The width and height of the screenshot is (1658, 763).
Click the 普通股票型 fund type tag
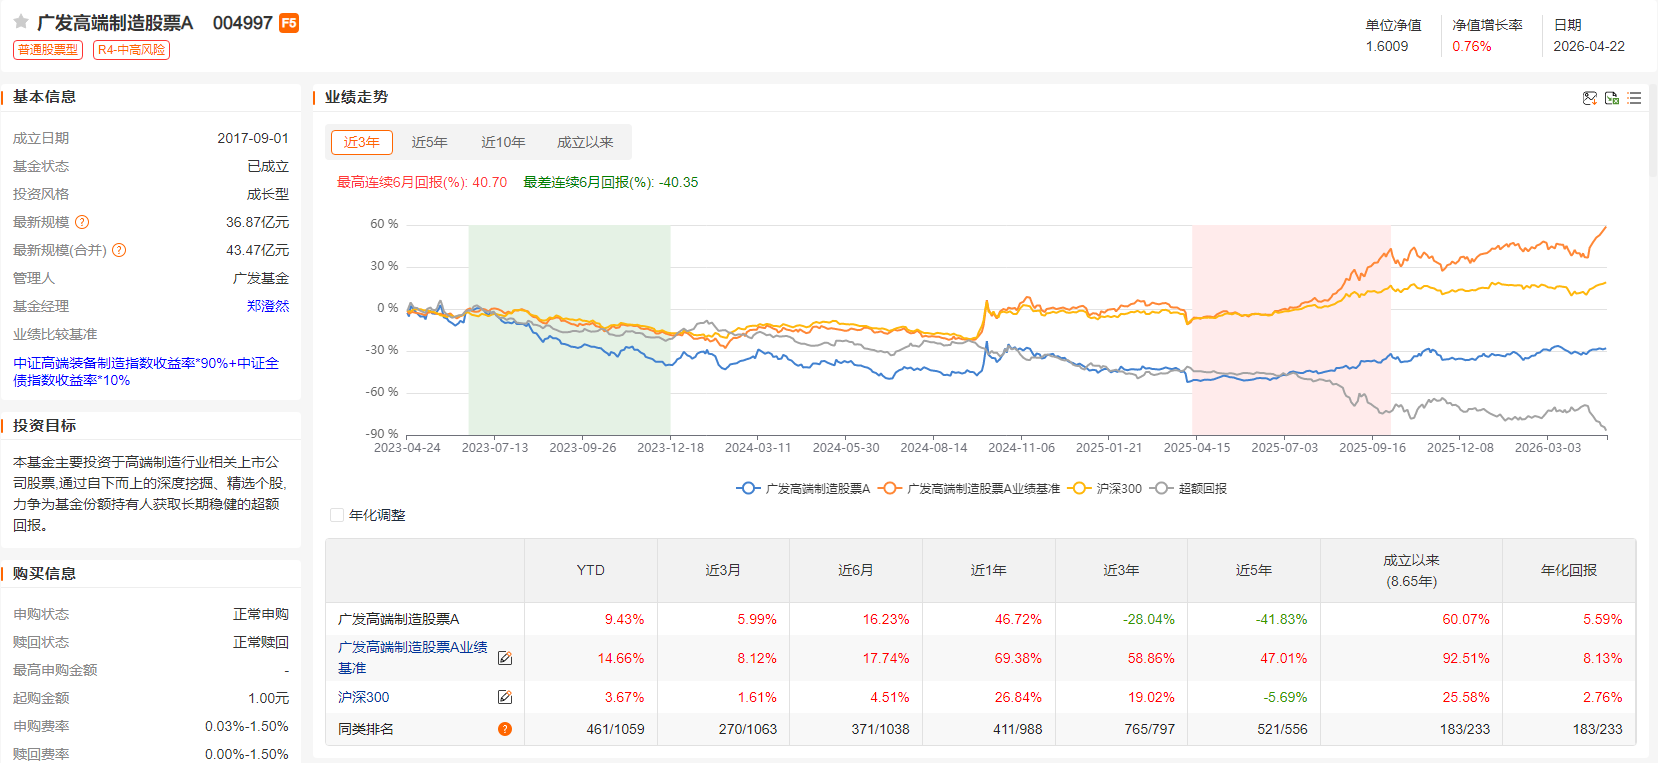tap(48, 50)
